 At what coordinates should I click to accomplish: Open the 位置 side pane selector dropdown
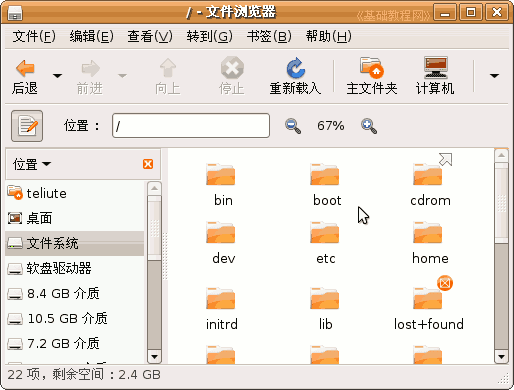32,164
